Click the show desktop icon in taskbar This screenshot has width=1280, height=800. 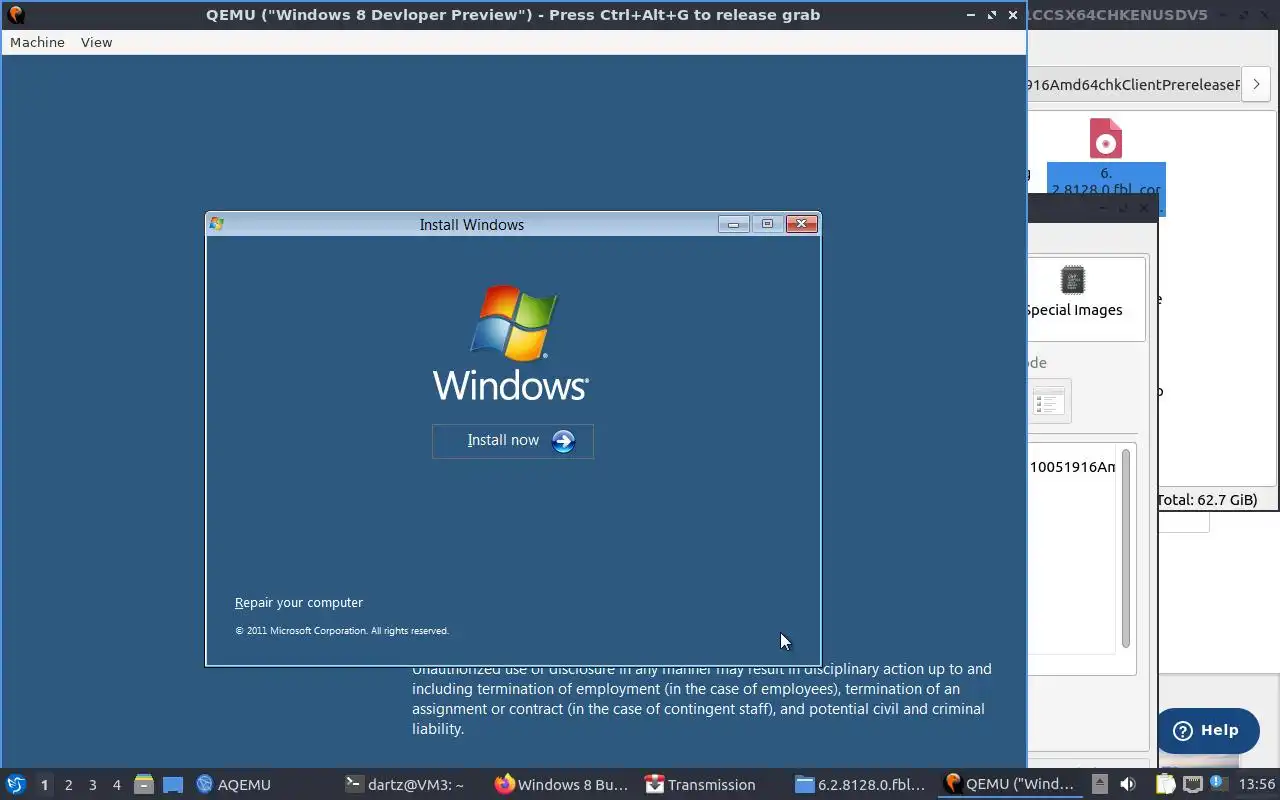173,784
